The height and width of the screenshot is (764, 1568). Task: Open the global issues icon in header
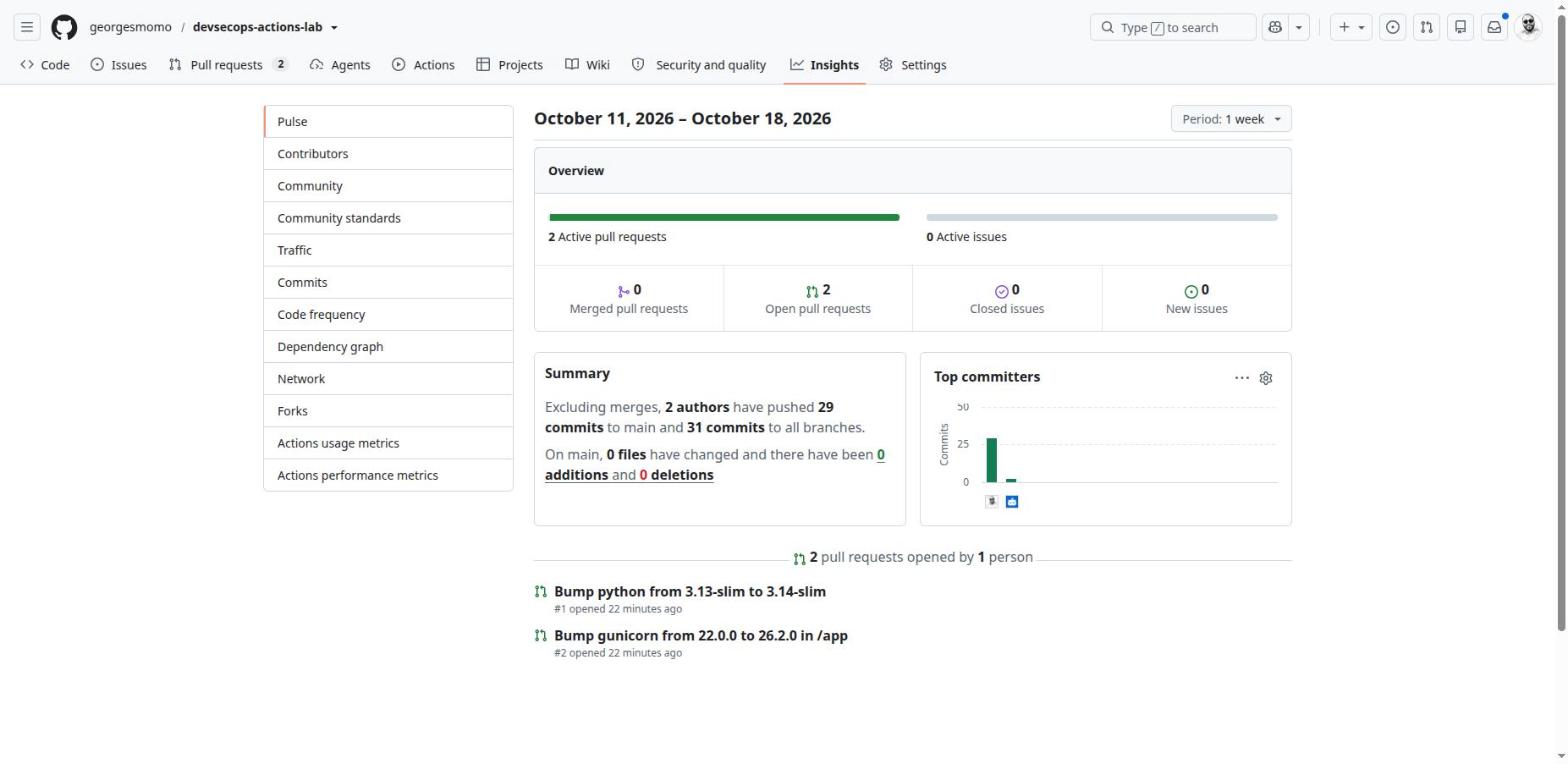point(1392,27)
